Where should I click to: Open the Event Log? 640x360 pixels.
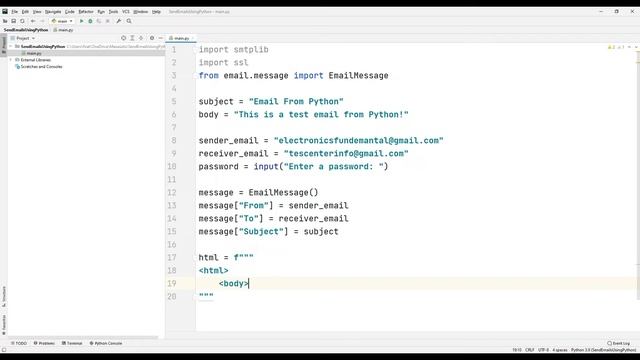[619, 343]
